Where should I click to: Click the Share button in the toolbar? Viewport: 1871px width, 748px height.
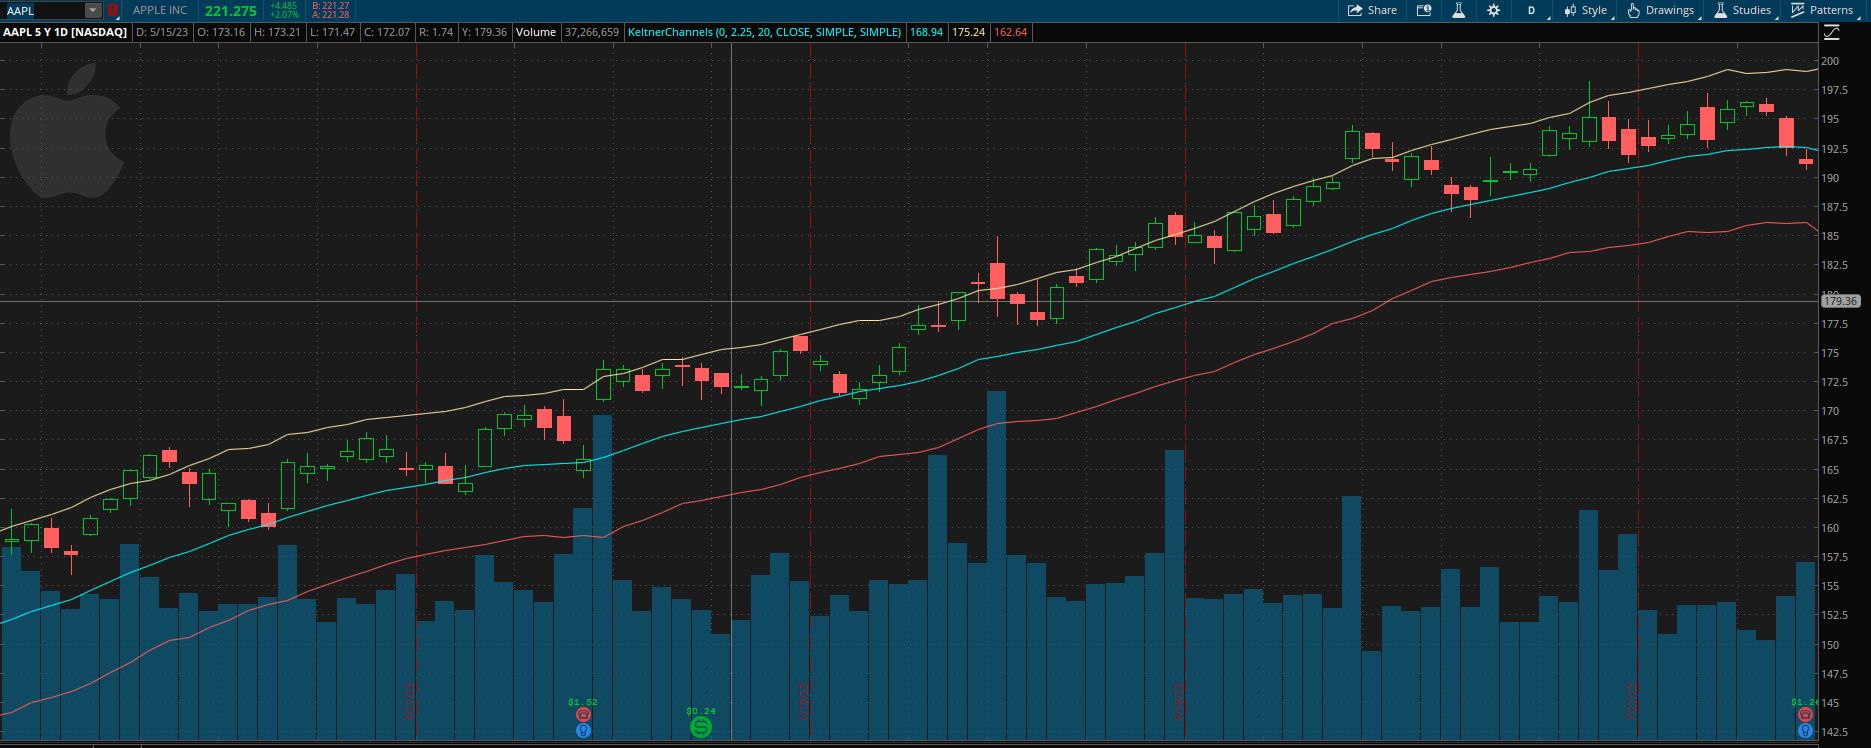coord(1372,10)
